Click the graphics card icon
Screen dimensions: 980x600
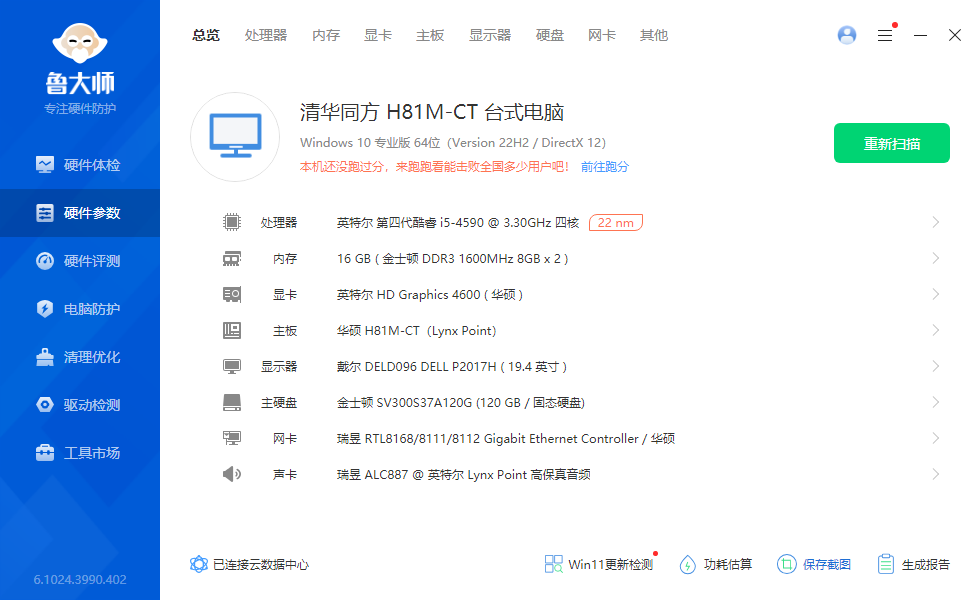tap(232, 294)
